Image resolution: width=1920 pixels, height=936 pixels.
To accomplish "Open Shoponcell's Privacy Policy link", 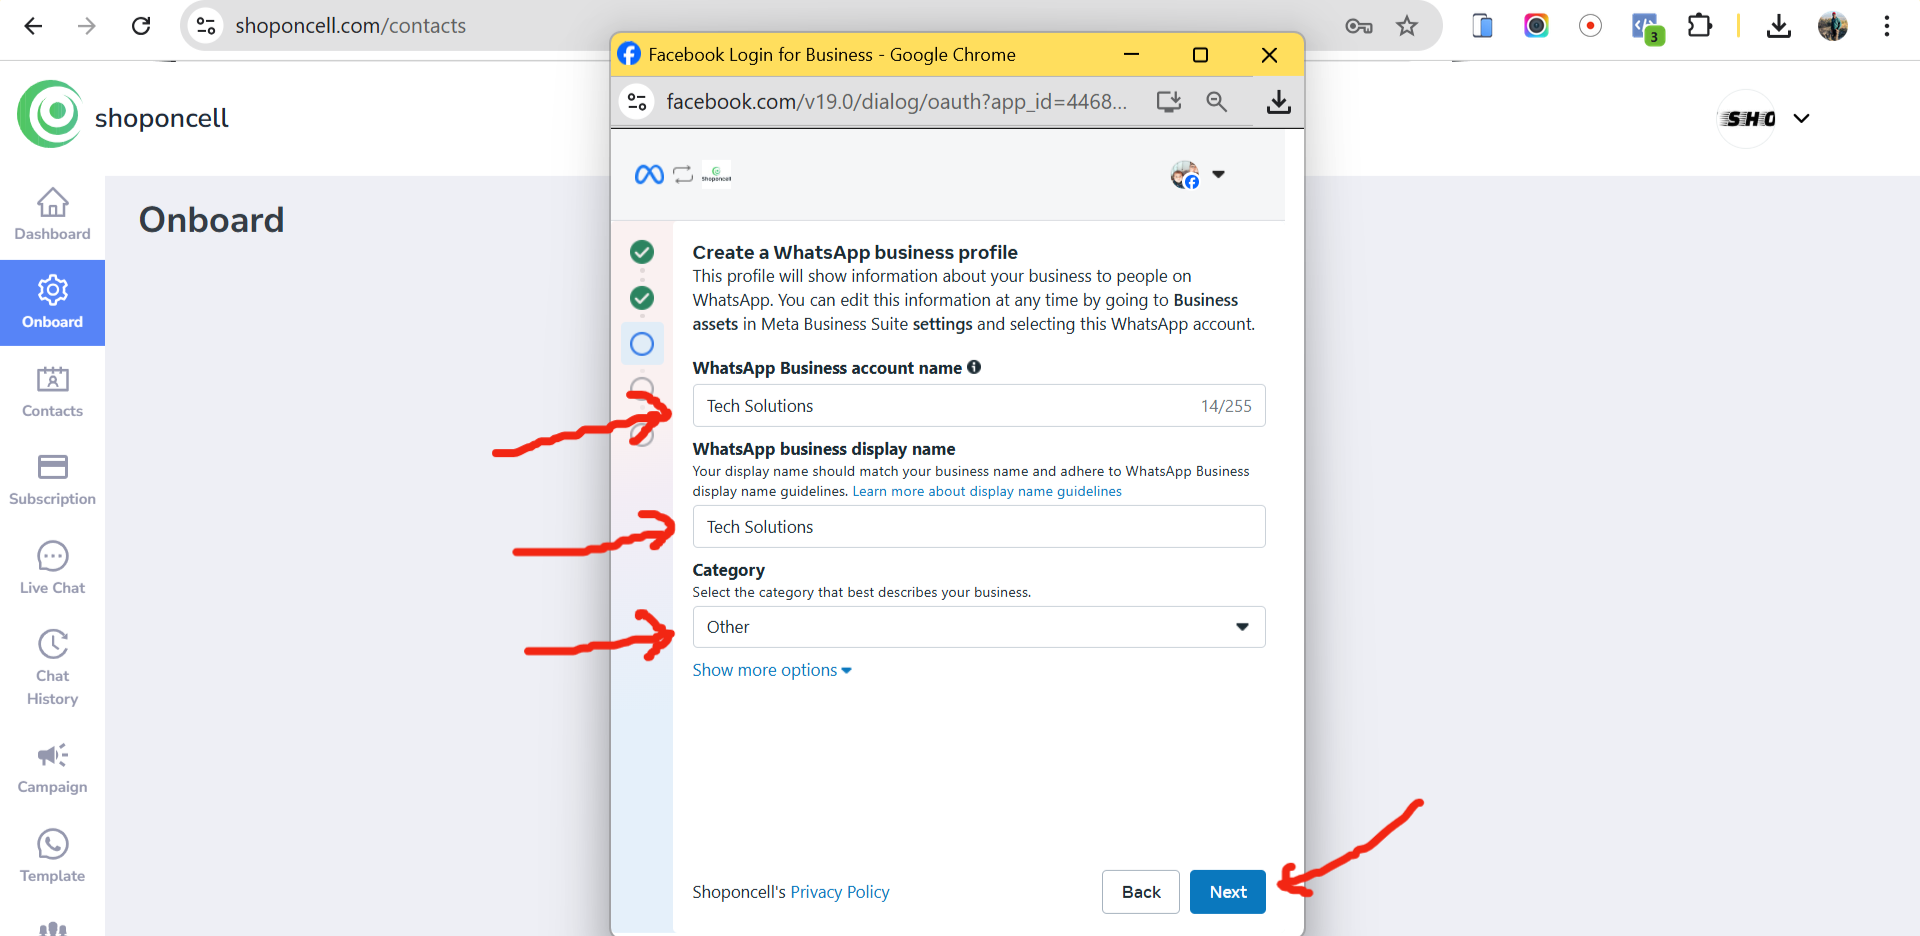I will click(x=839, y=892).
